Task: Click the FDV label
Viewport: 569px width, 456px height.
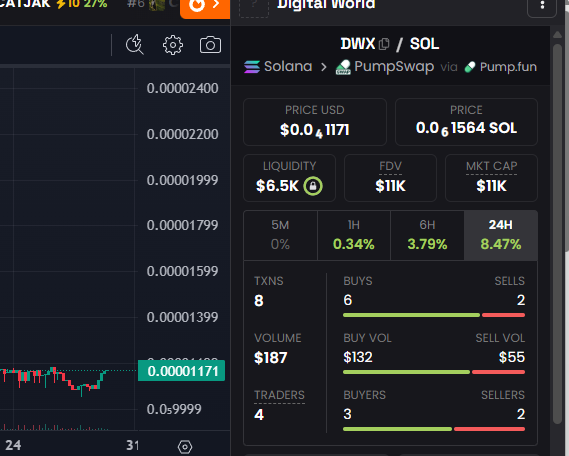Action: 390,166
